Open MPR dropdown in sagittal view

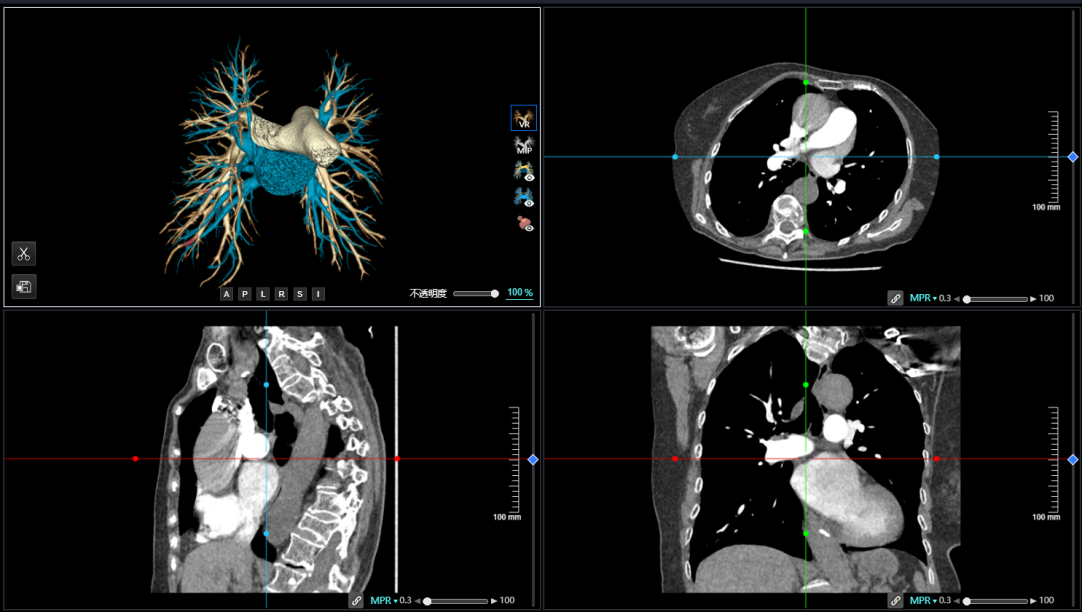click(x=384, y=601)
